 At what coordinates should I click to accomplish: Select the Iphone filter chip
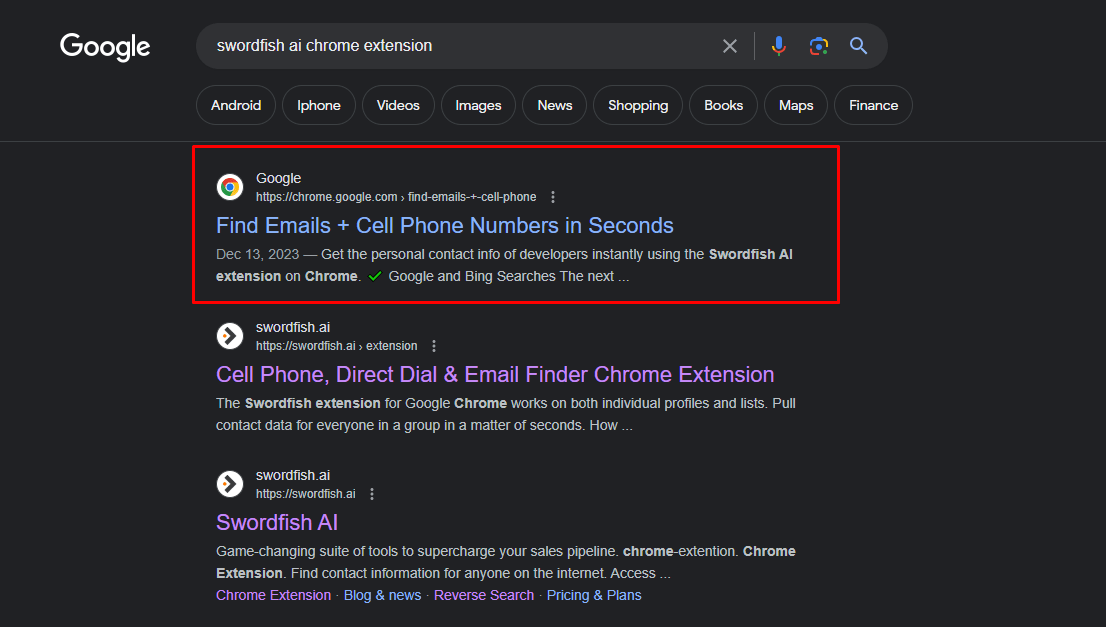click(319, 105)
